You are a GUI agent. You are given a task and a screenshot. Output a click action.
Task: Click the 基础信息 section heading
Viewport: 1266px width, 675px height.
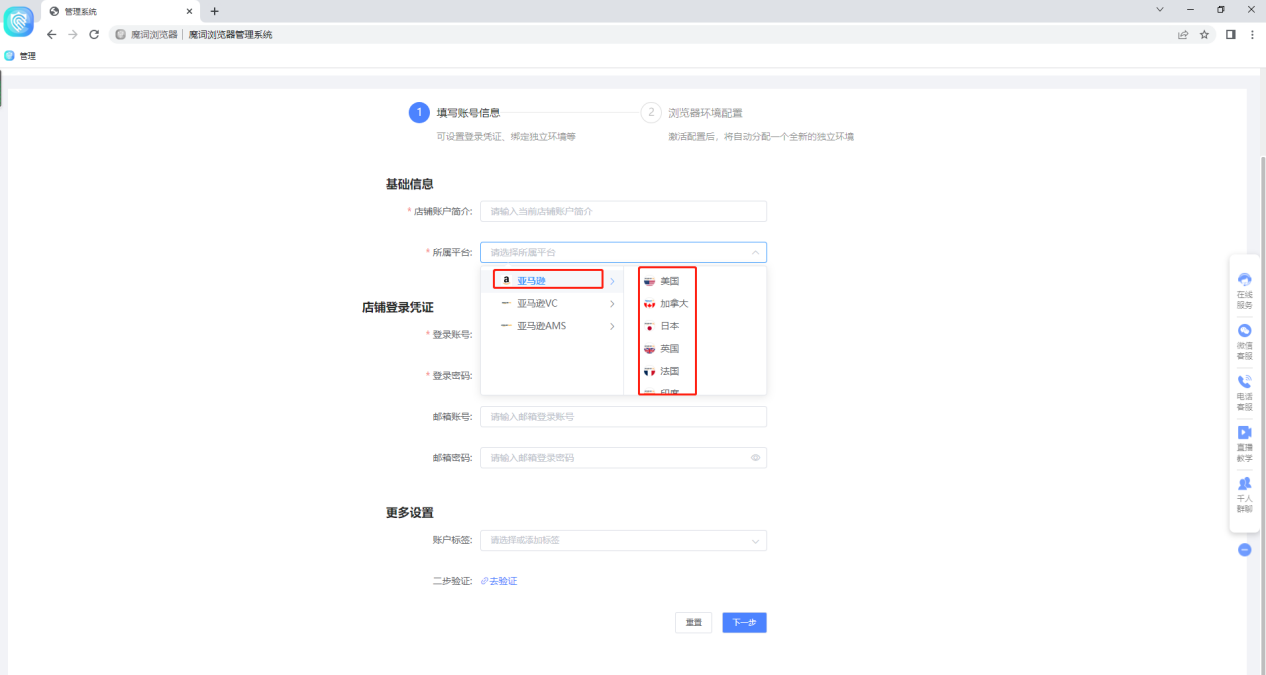pyautogui.click(x=409, y=184)
